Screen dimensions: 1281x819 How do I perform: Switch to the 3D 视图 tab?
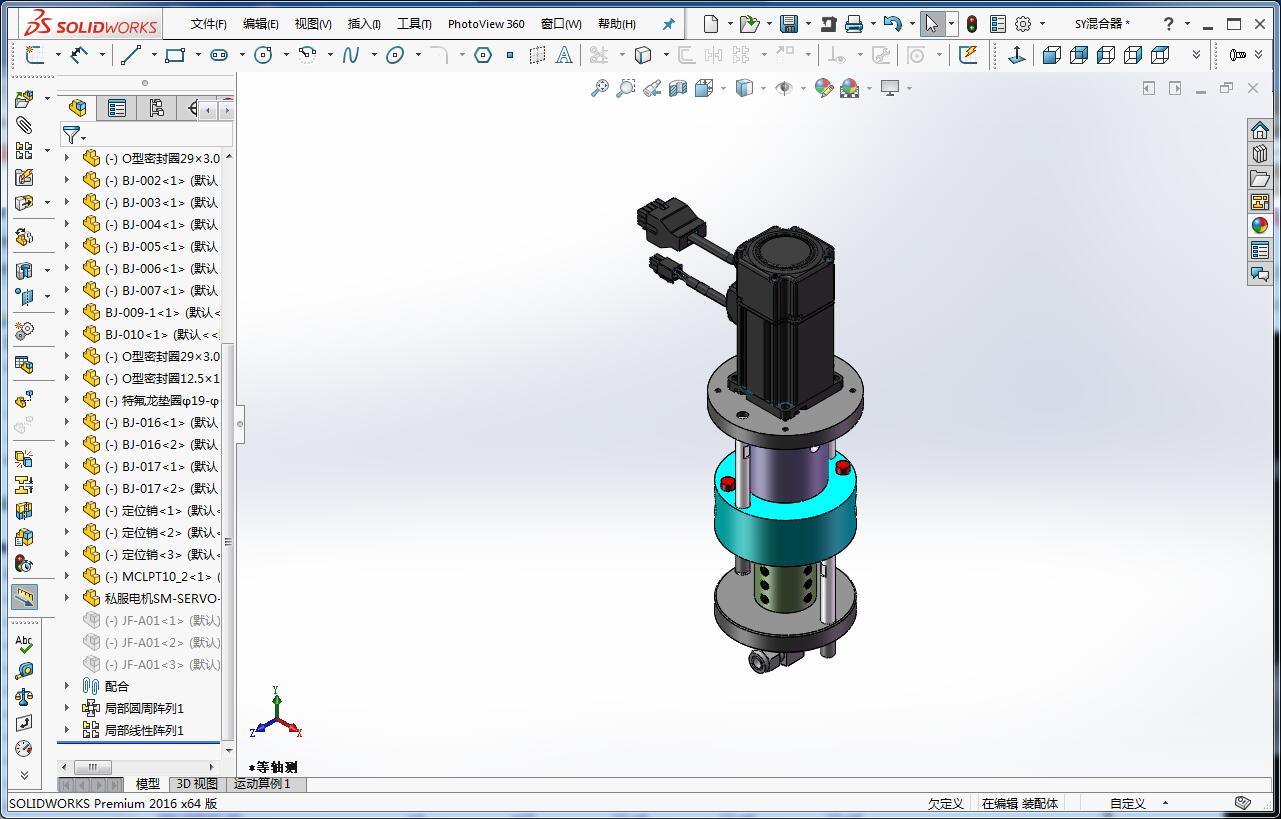[197, 784]
